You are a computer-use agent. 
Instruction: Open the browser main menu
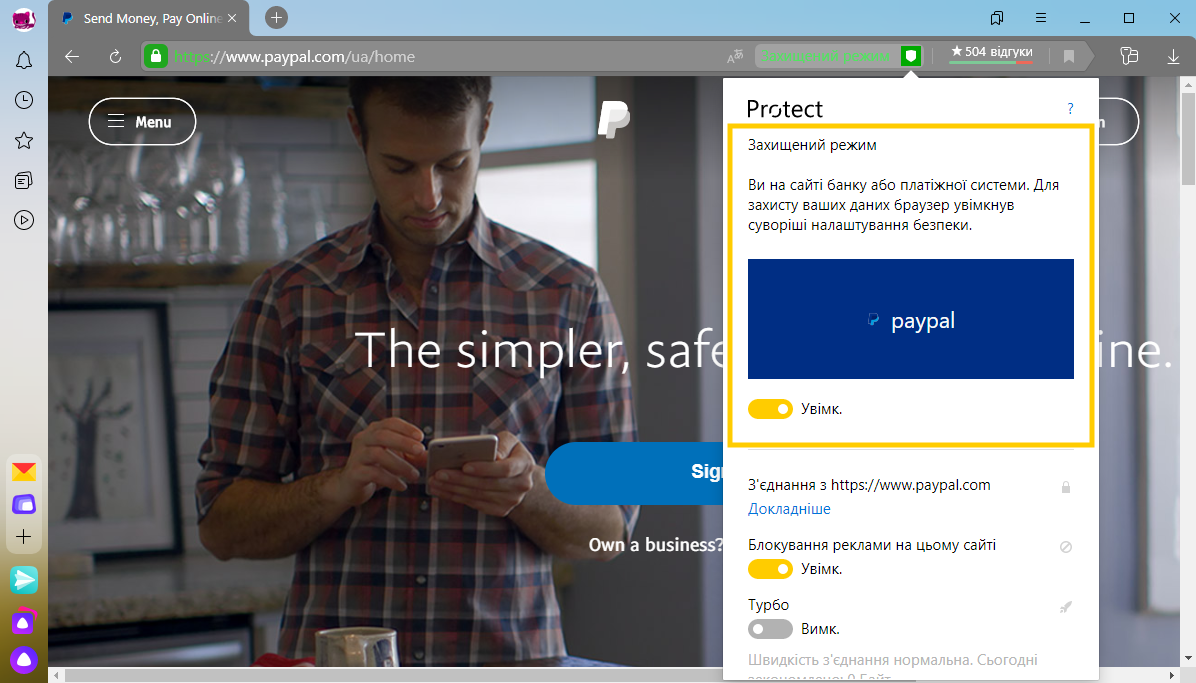[x=1040, y=18]
